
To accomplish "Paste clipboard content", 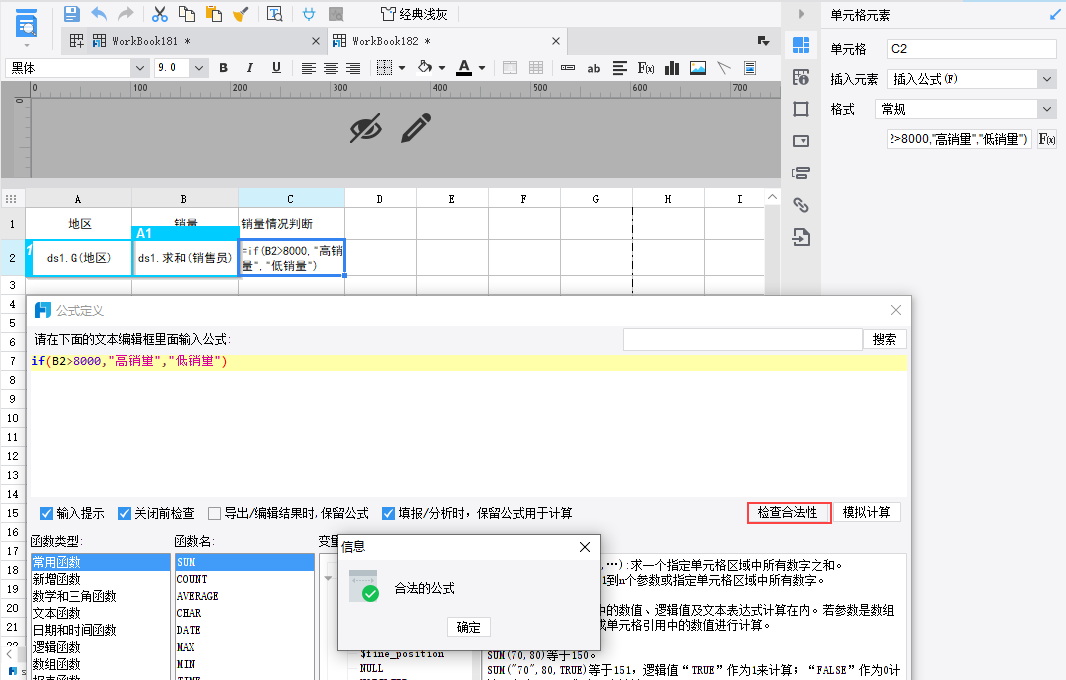I will tap(213, 14).
